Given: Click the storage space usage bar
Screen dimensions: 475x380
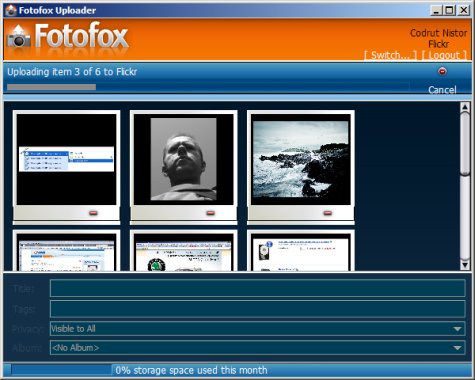Looking at the screenshot, I should pos(62,370).
